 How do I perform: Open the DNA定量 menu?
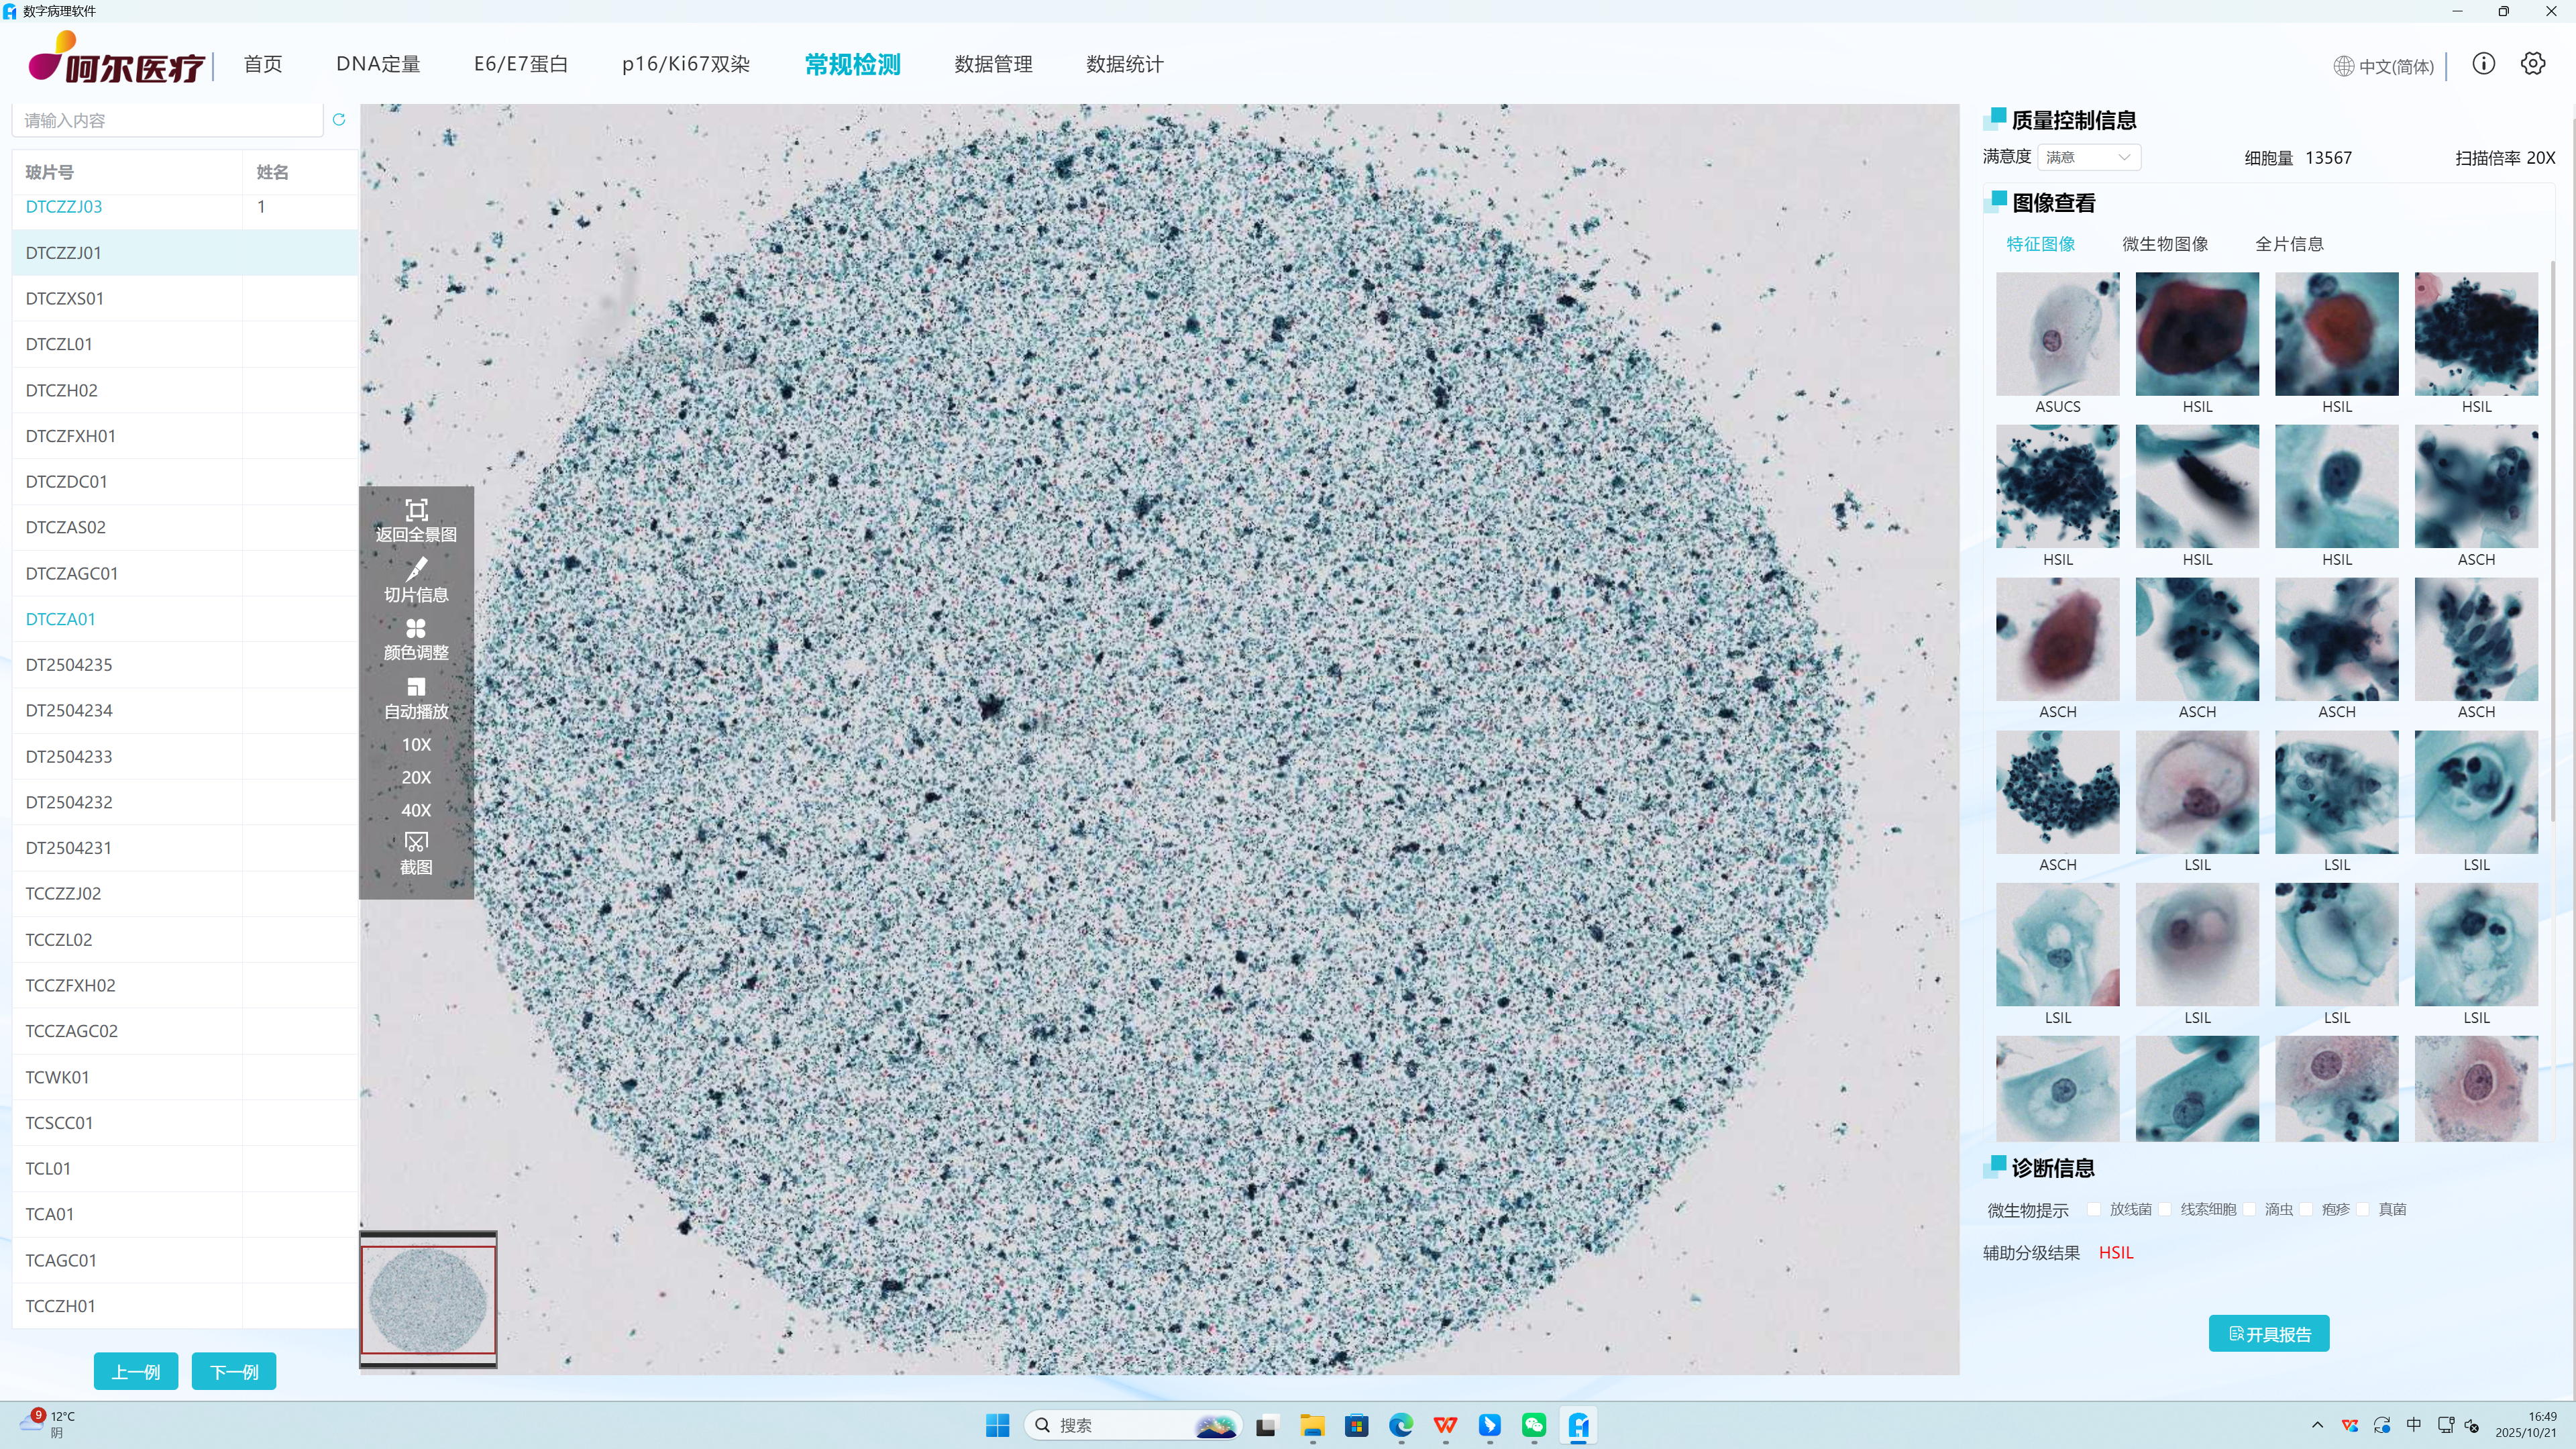pyautogui.click(x=378, y=64)
